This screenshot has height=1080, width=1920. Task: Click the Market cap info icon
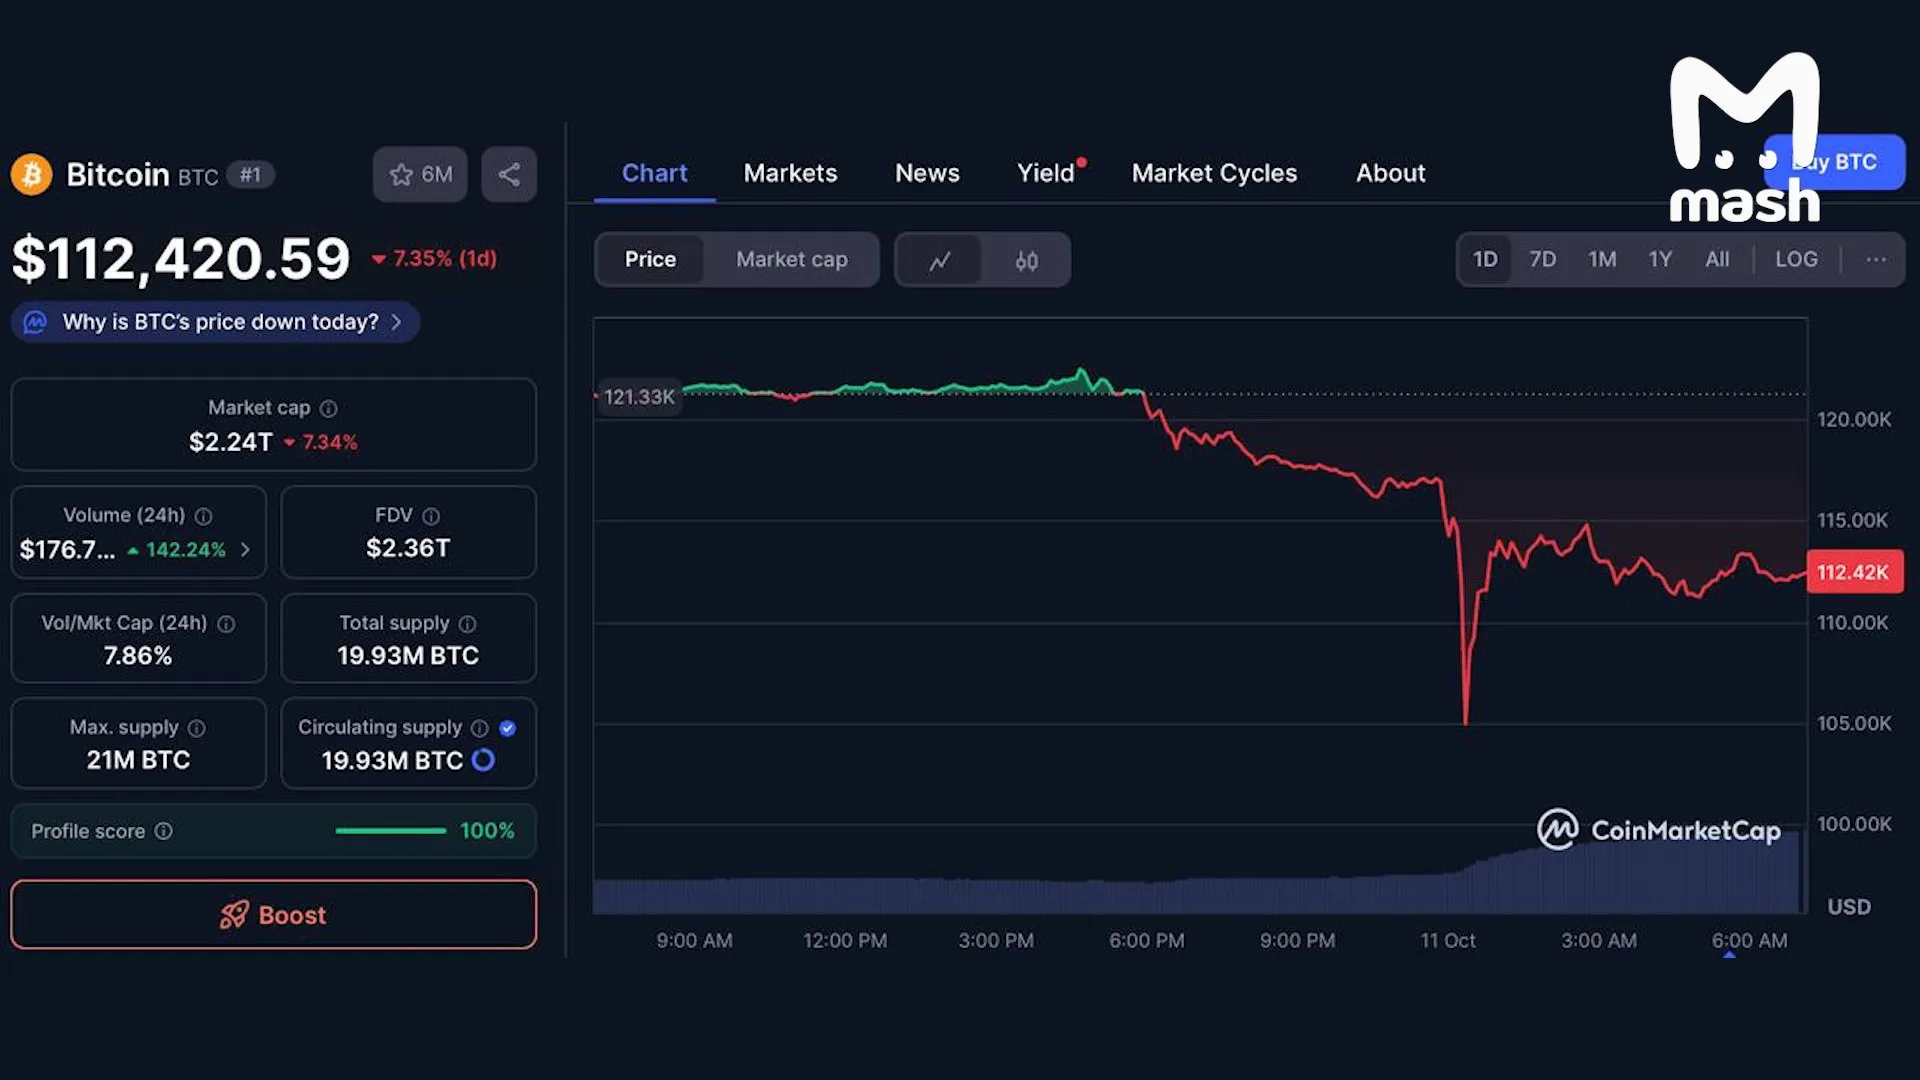point(328,409)
